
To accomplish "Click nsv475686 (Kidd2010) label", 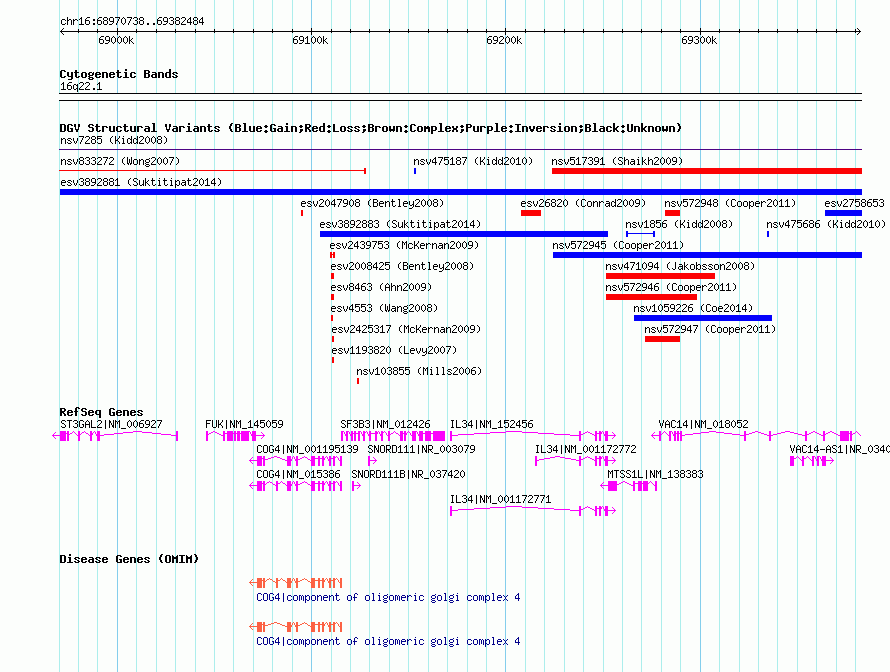I will point(826,224).
